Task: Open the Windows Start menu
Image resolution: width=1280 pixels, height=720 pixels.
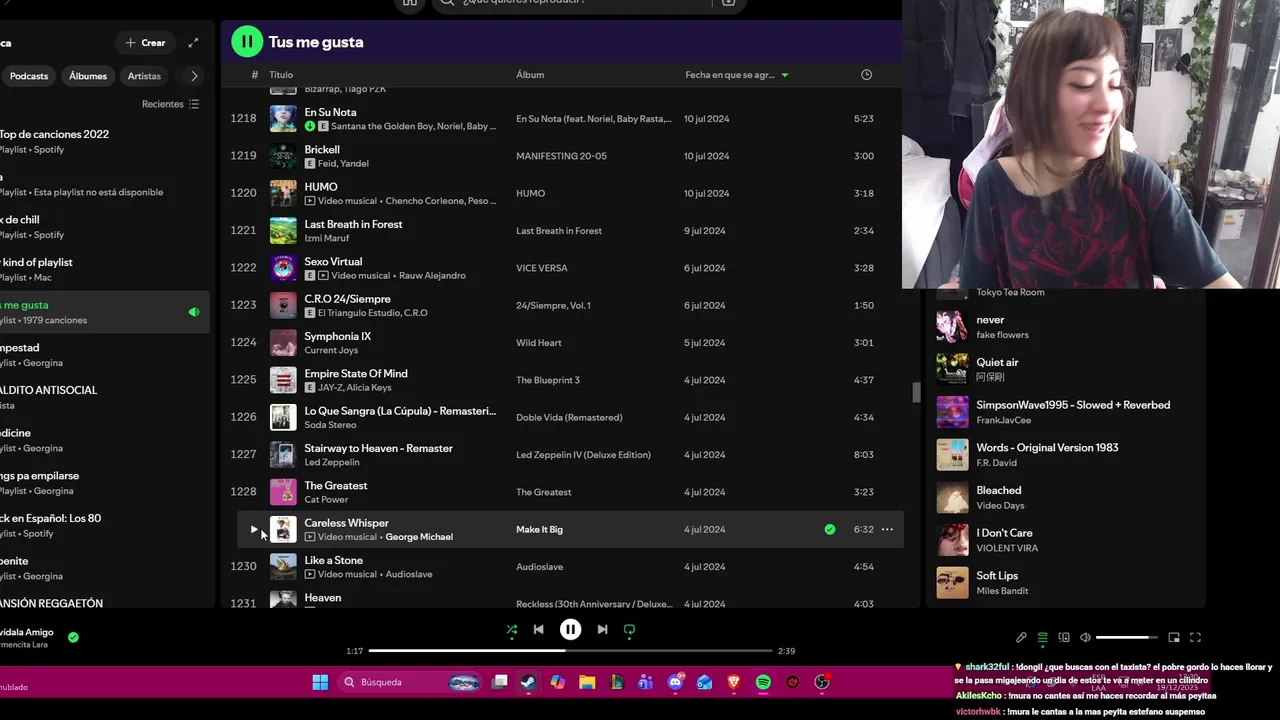Action: click(320, 682)
